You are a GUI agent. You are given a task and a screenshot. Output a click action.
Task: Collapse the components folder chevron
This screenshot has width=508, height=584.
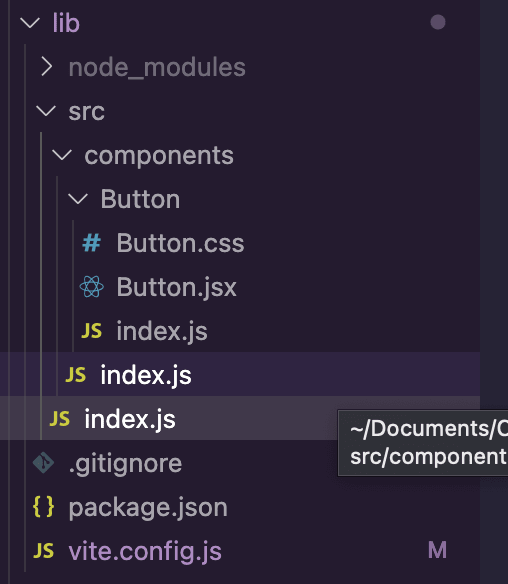(62, 155)
